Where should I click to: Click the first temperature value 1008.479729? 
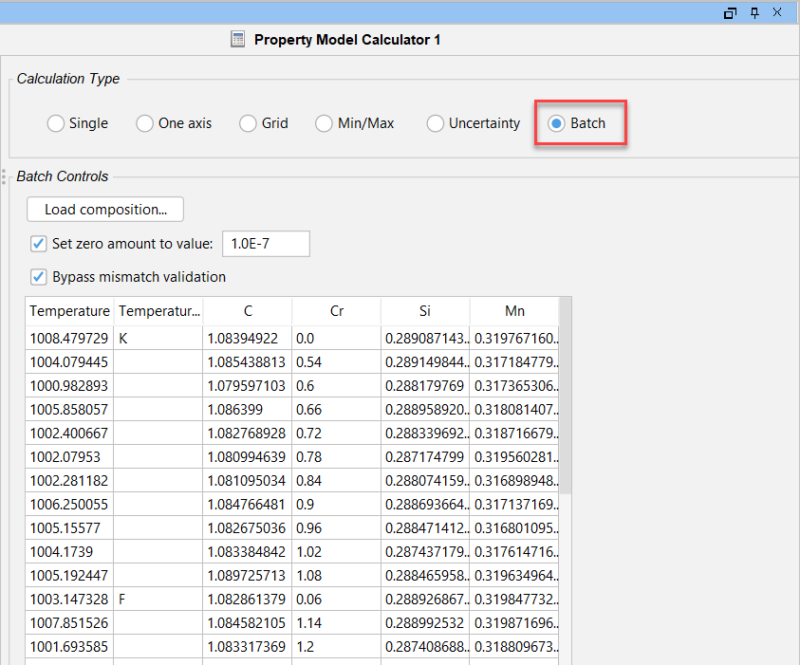[x=70, y=339]
